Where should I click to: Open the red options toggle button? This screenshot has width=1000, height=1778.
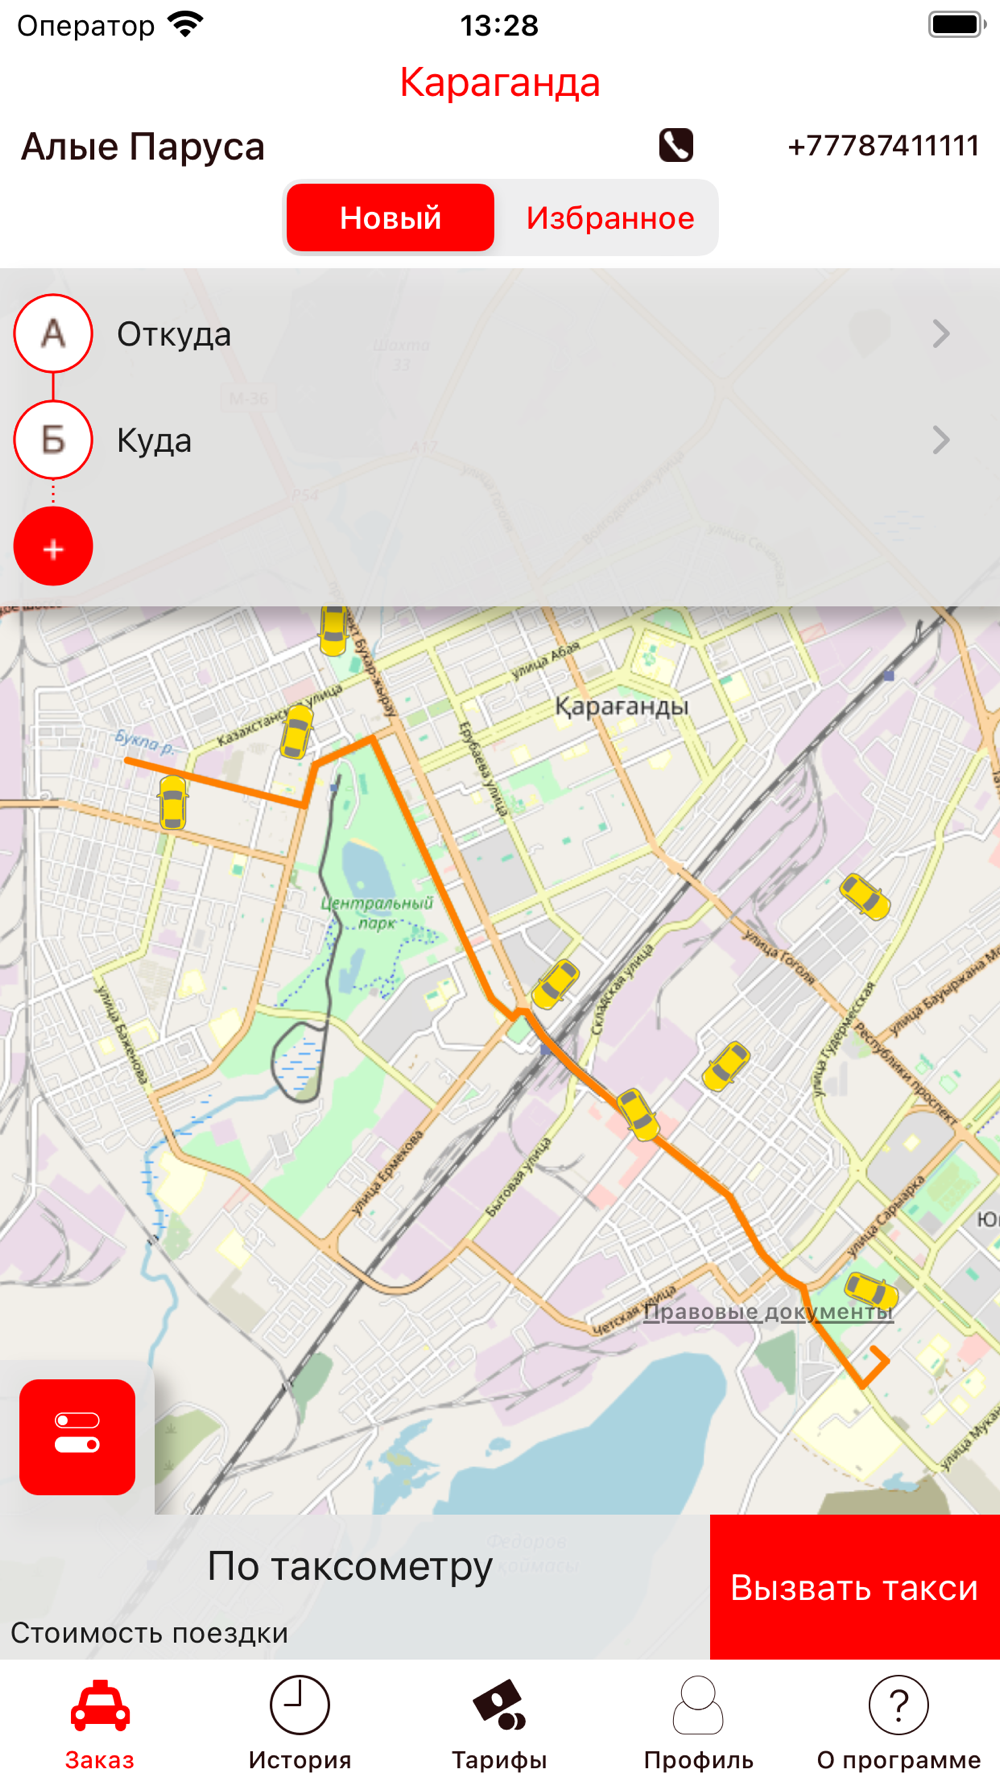click(77, 1436)
